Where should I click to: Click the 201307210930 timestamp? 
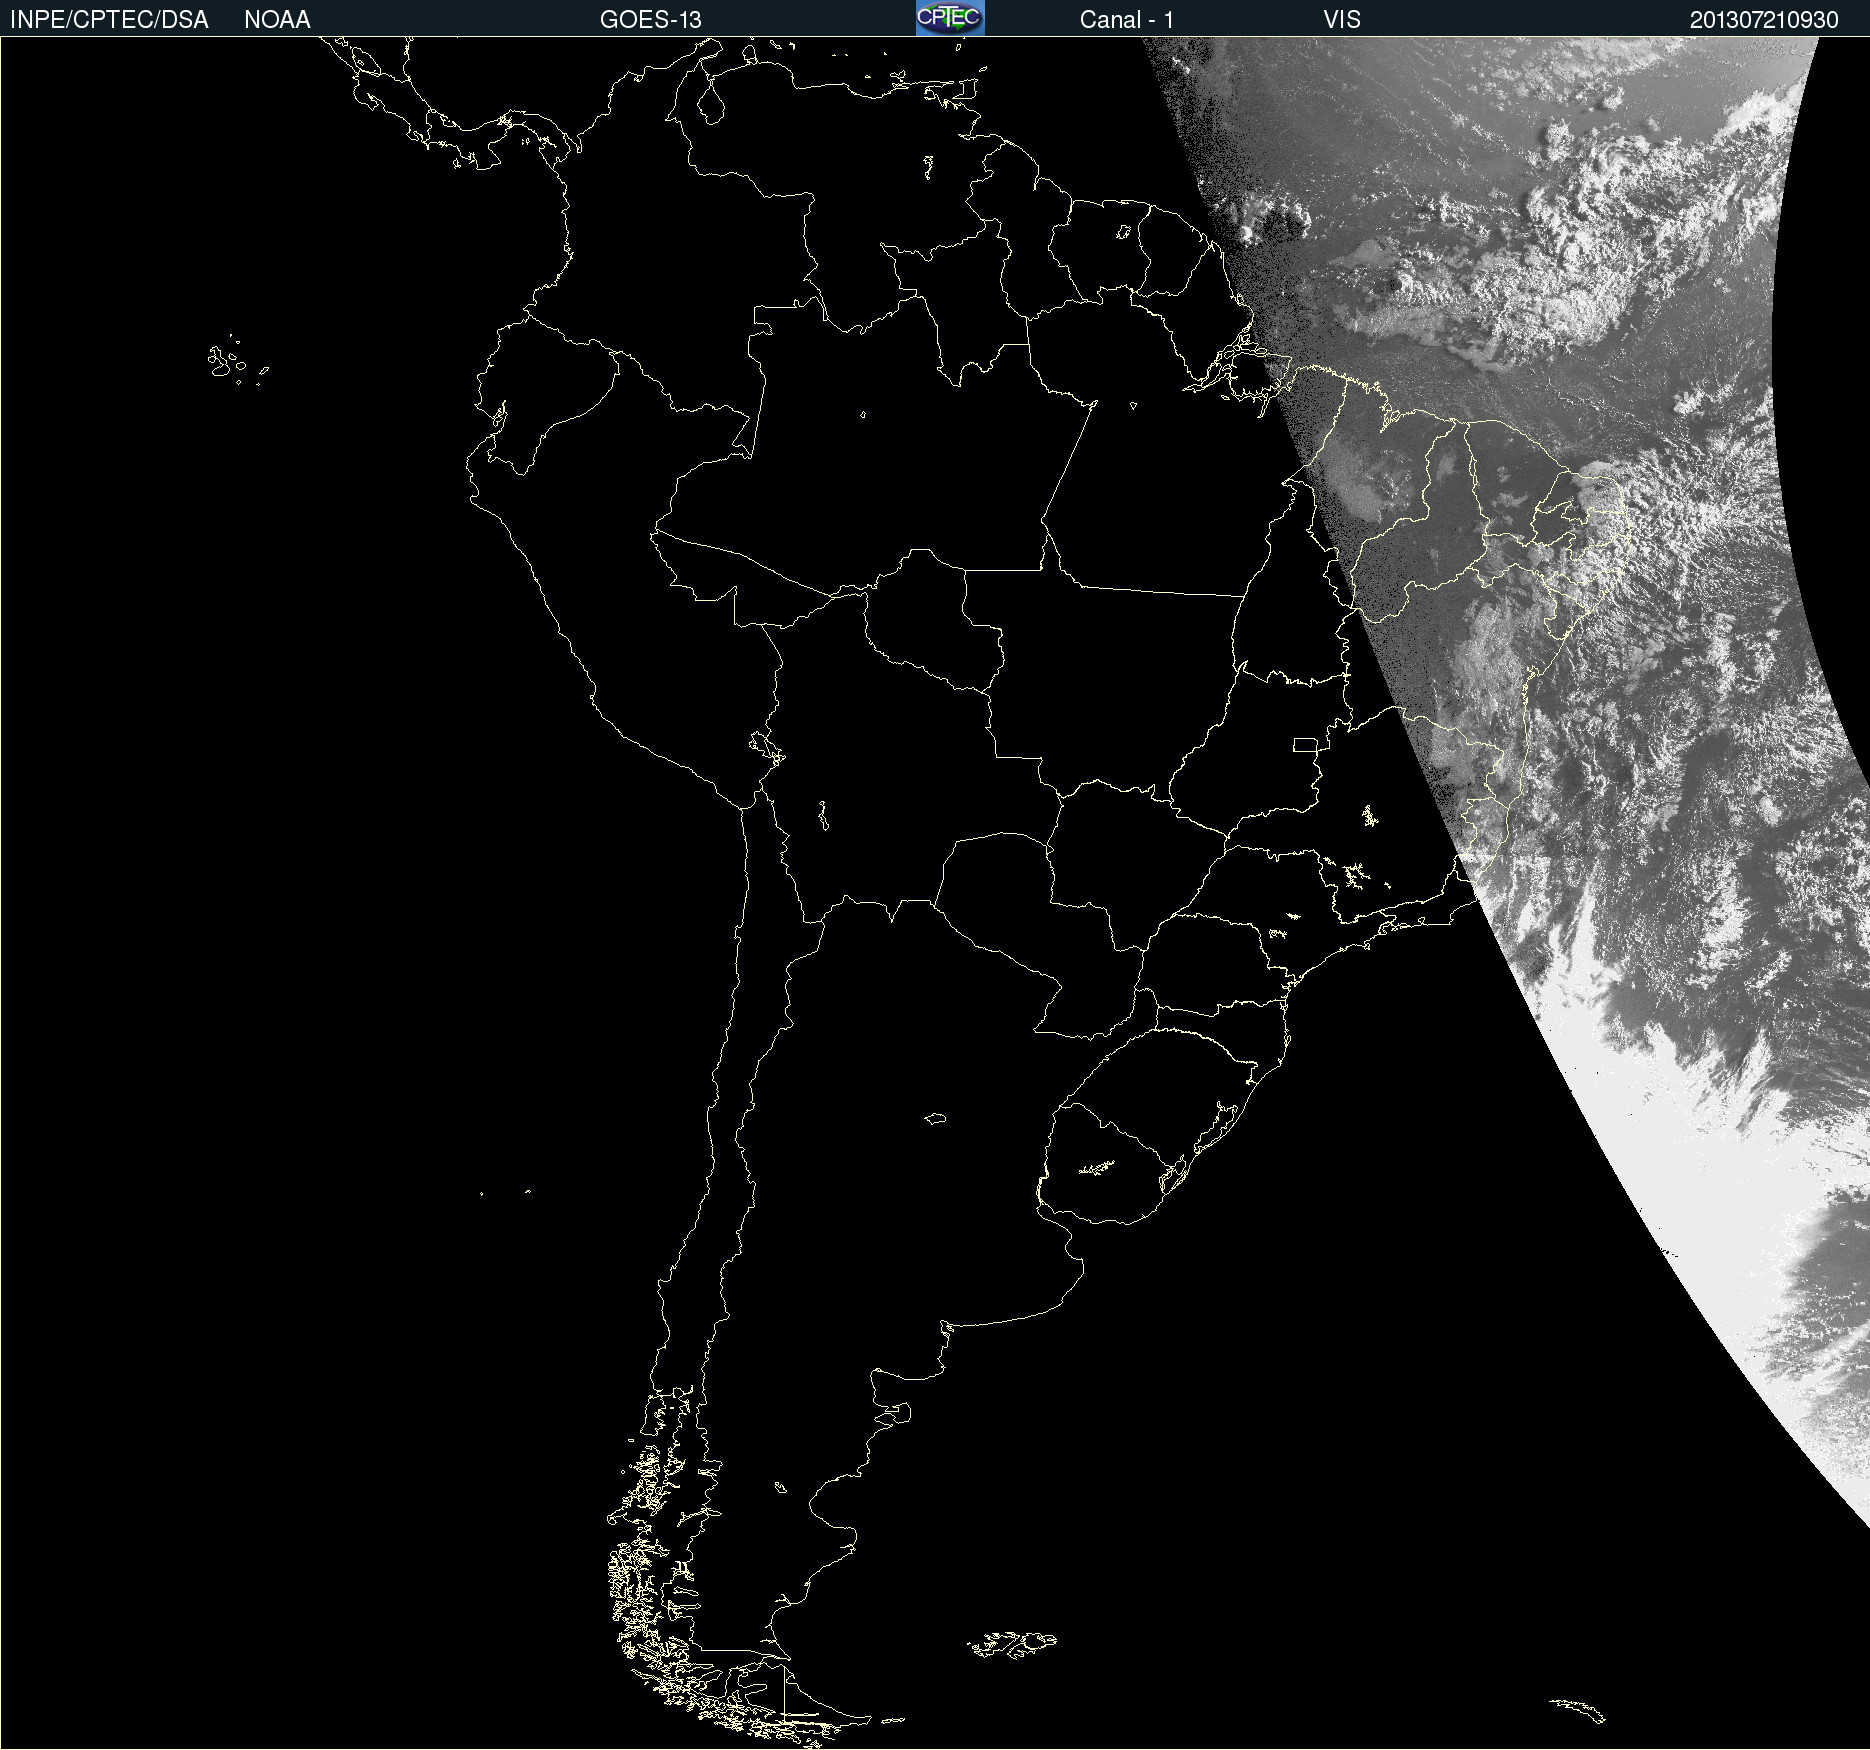pos(1764,20)
